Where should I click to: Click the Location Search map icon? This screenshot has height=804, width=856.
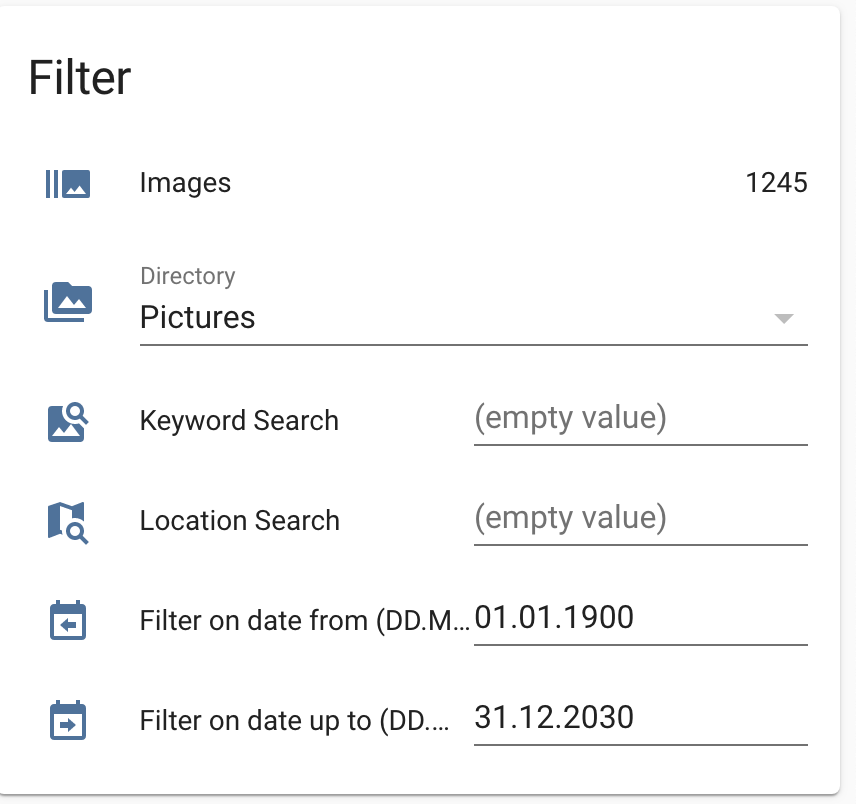point(66,520)
